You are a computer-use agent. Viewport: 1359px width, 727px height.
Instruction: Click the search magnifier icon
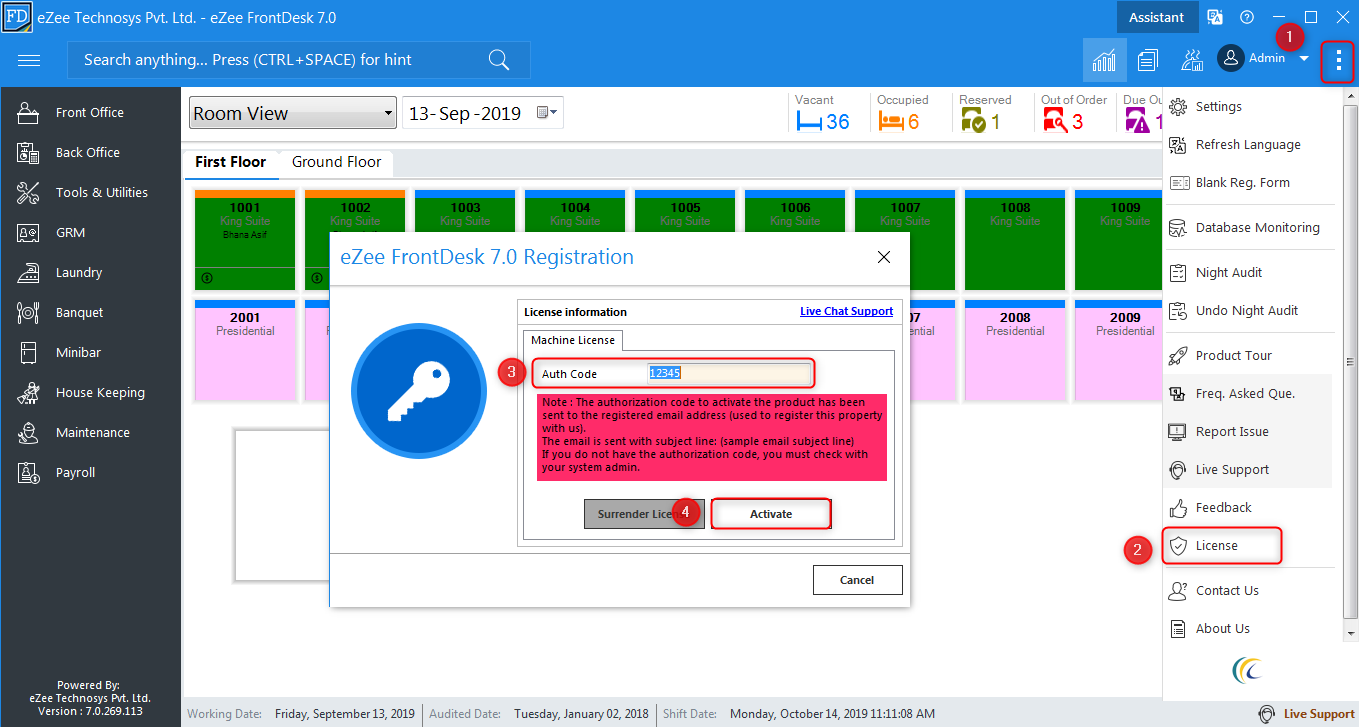499,60
